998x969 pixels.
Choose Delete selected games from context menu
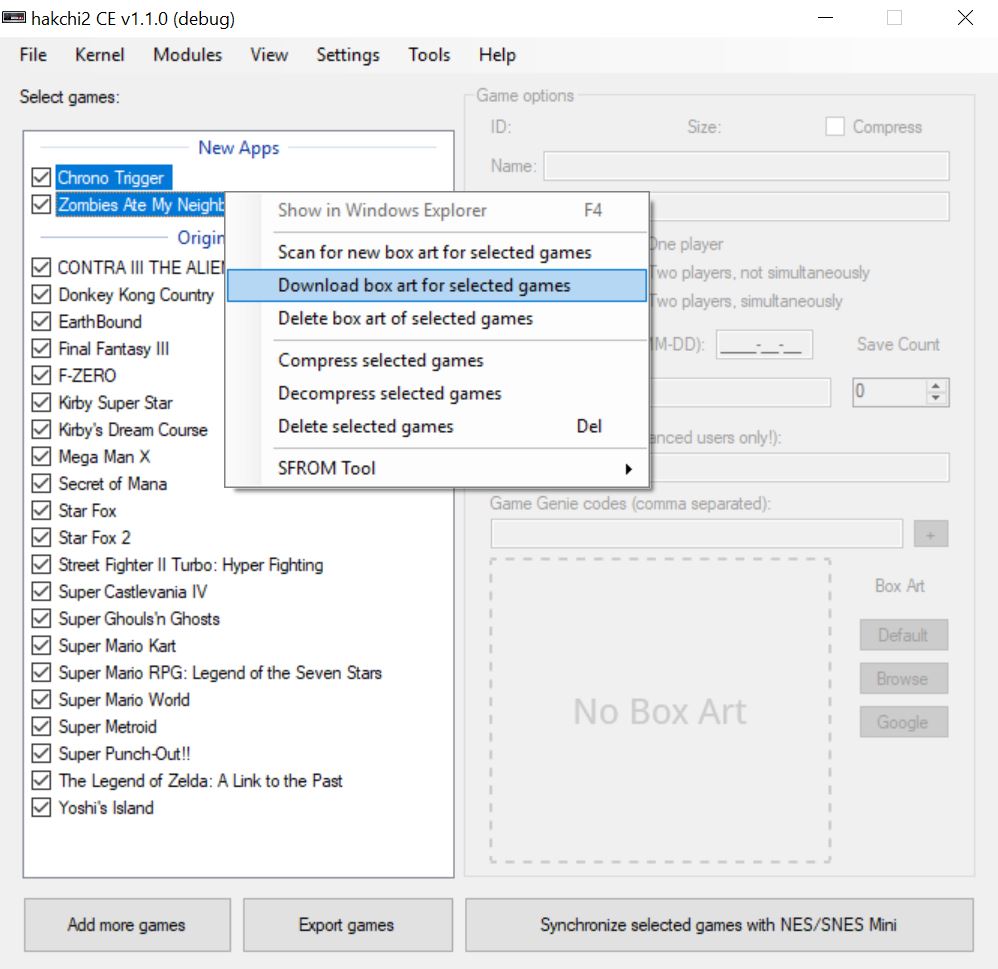(437, 427)
